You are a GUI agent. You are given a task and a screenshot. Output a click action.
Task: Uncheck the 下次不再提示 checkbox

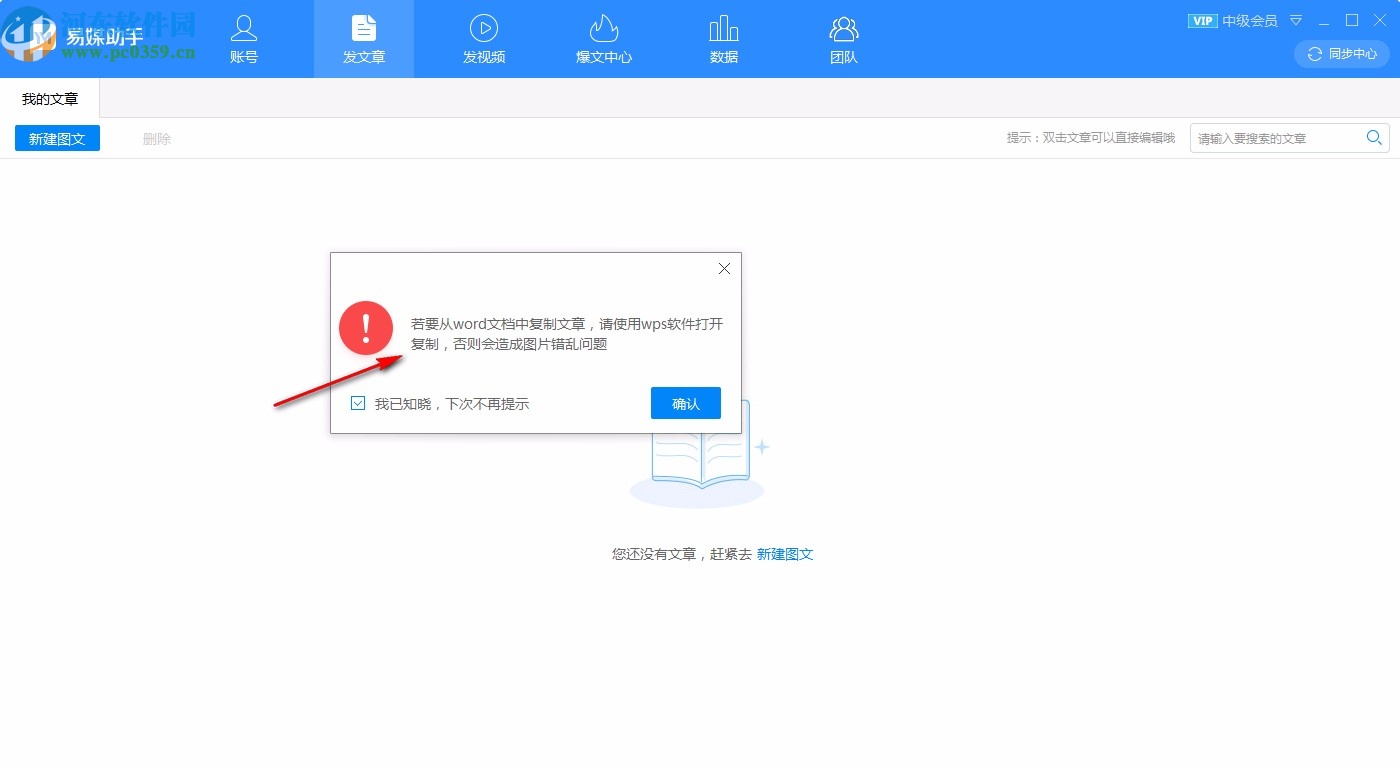point(358,403)
